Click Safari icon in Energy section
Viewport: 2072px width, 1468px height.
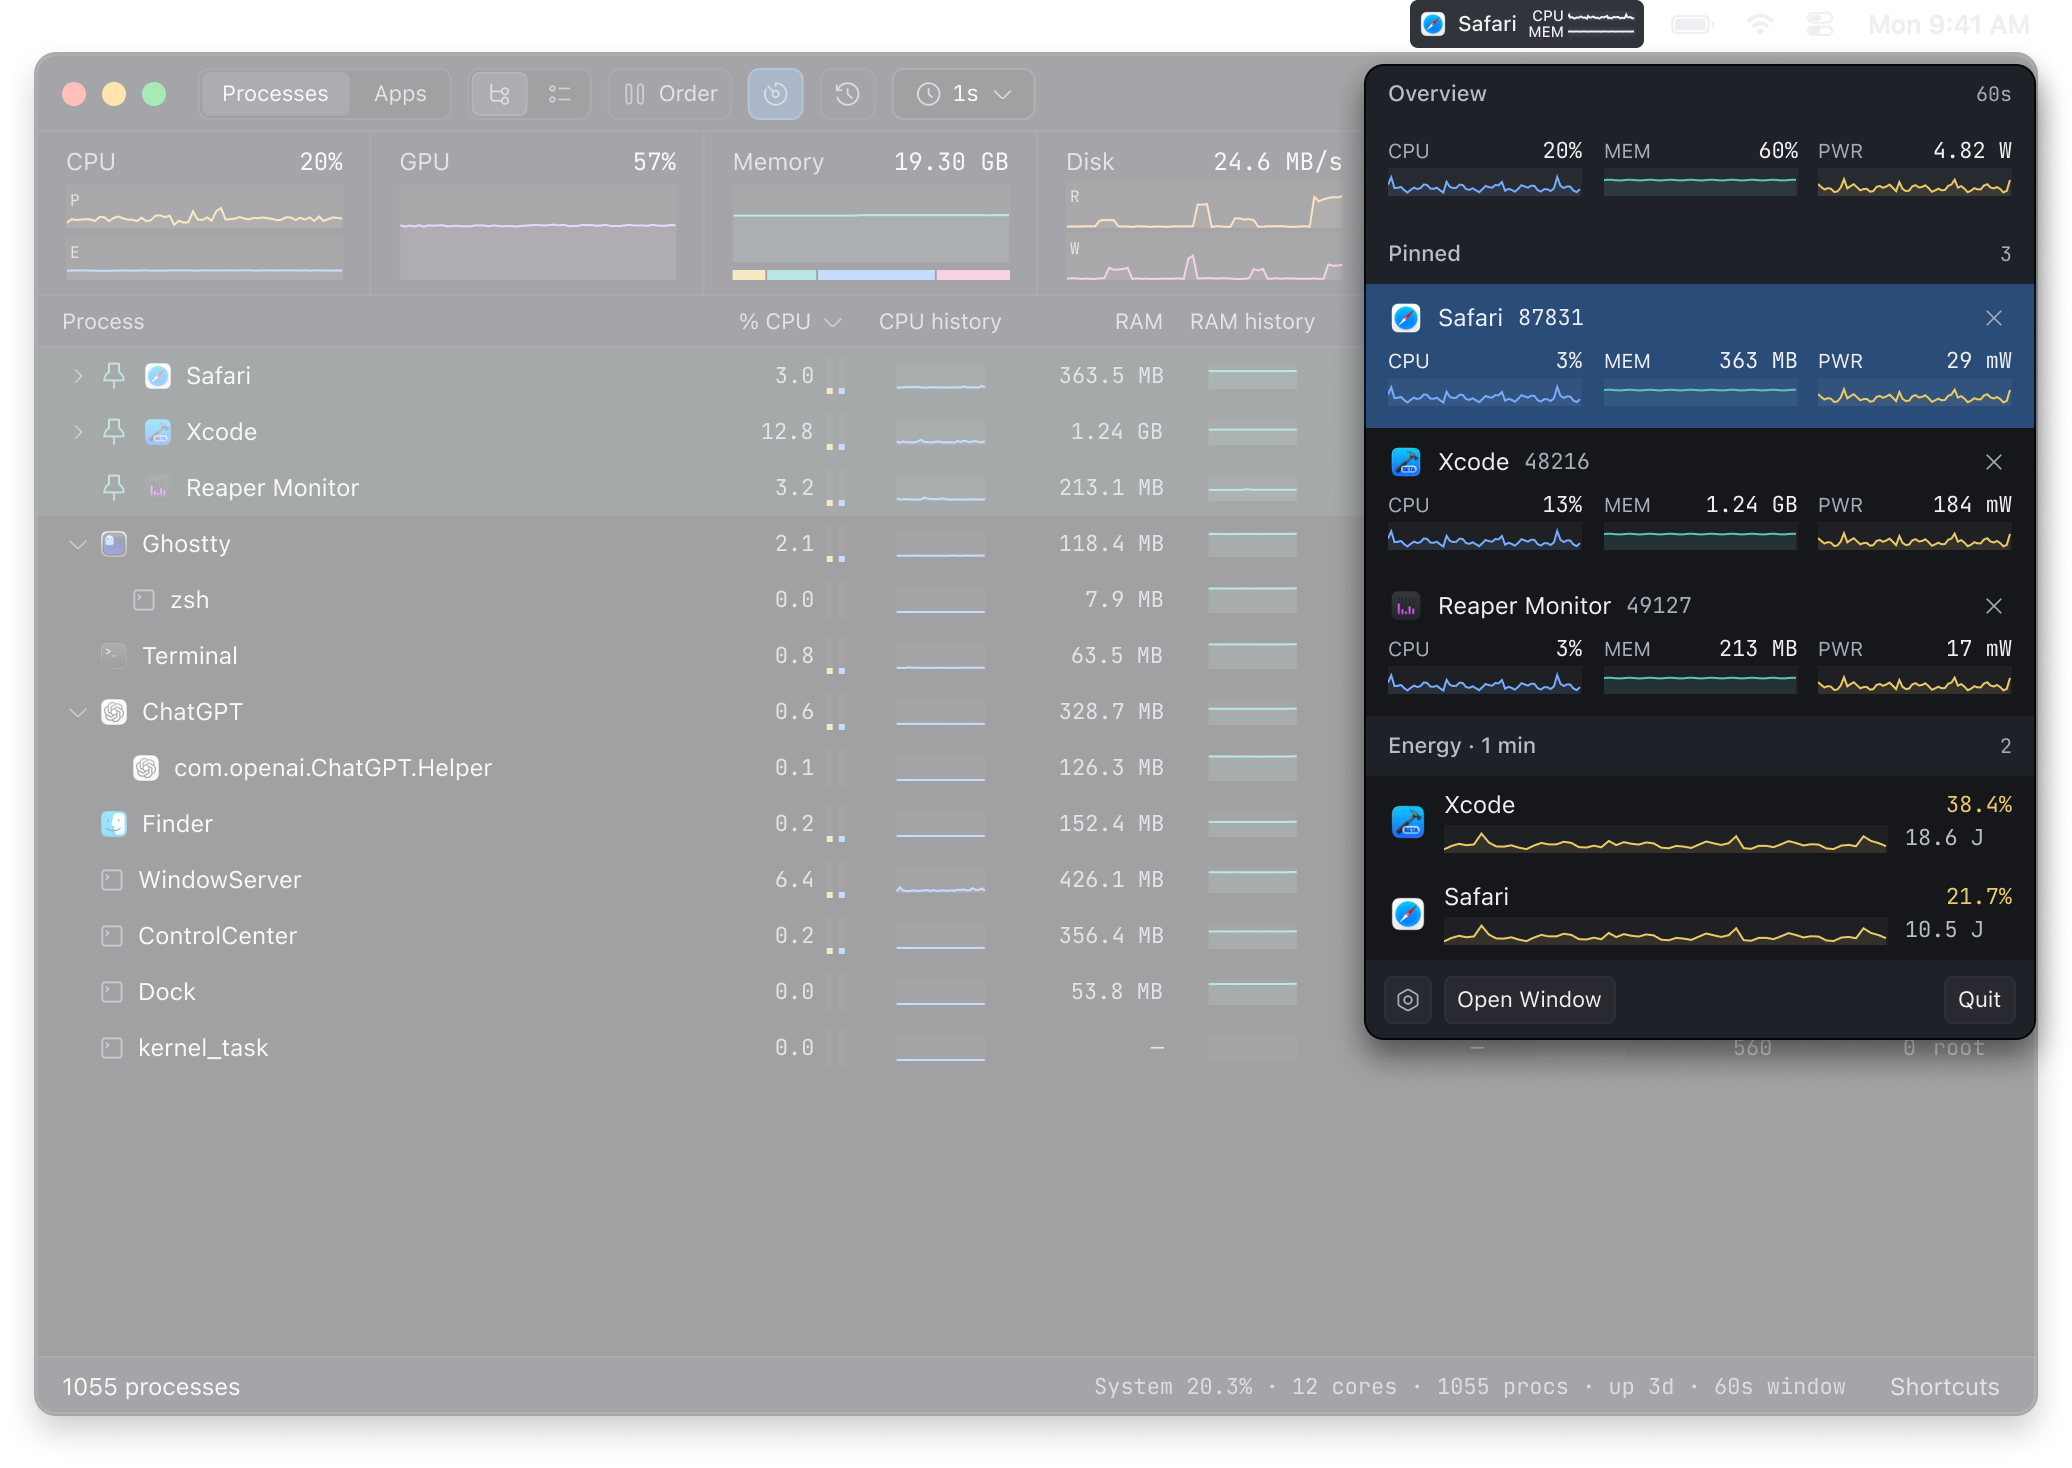coord(1408,914)
